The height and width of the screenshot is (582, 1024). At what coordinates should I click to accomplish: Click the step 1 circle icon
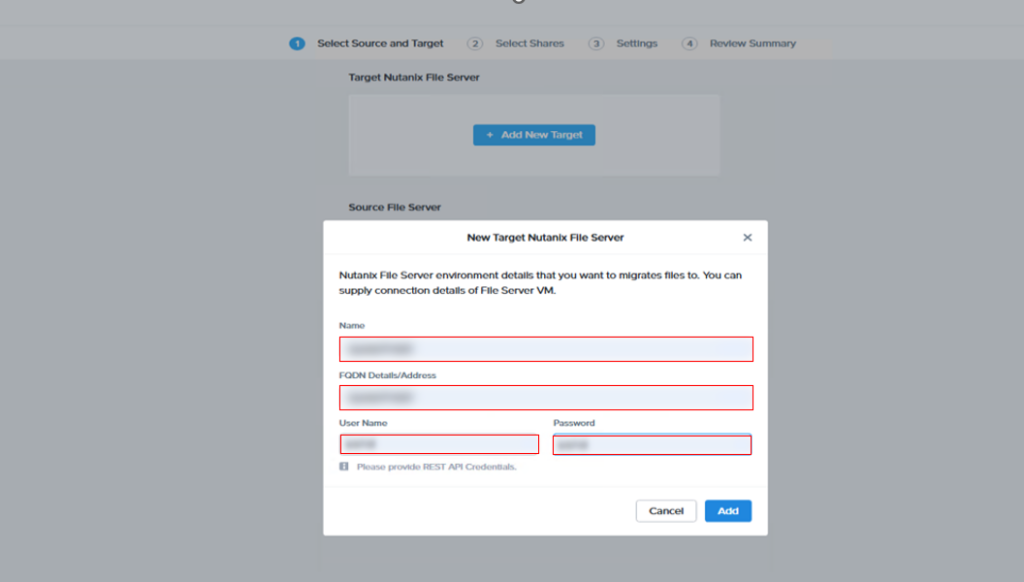click(x=297, y=44)
